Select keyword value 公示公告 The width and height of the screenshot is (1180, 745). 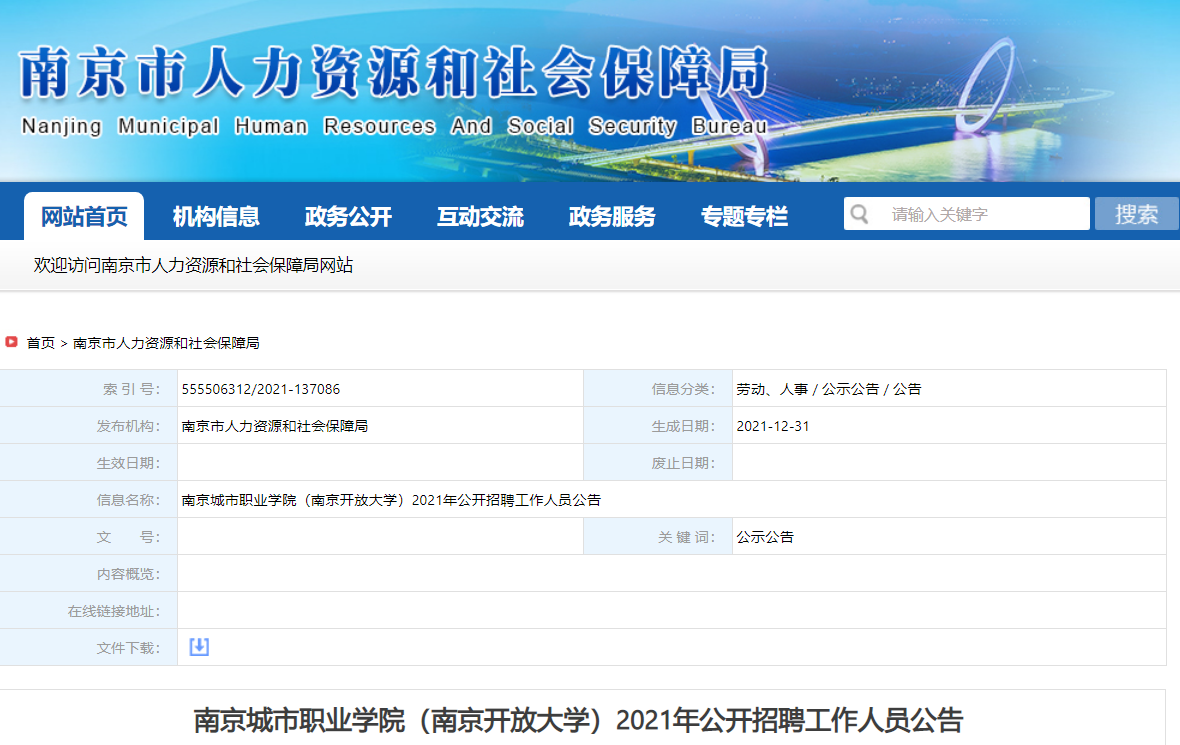point(765,537)
